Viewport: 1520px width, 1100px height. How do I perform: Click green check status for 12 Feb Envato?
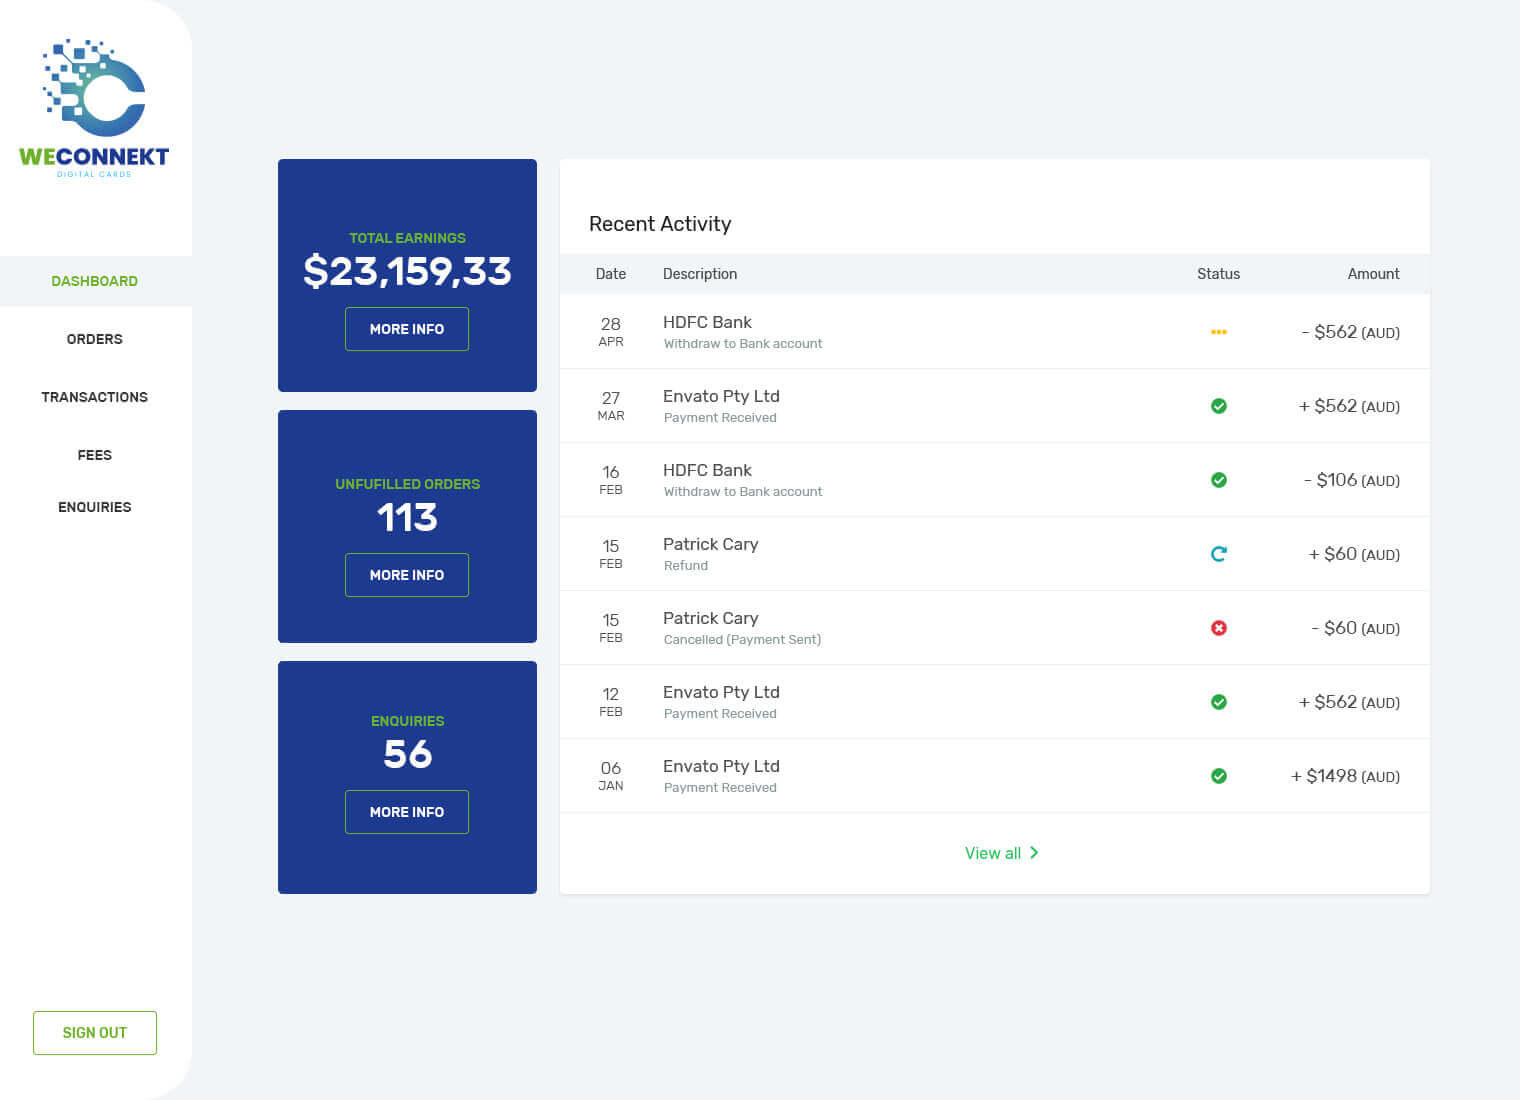click(x=1218, y=702)
